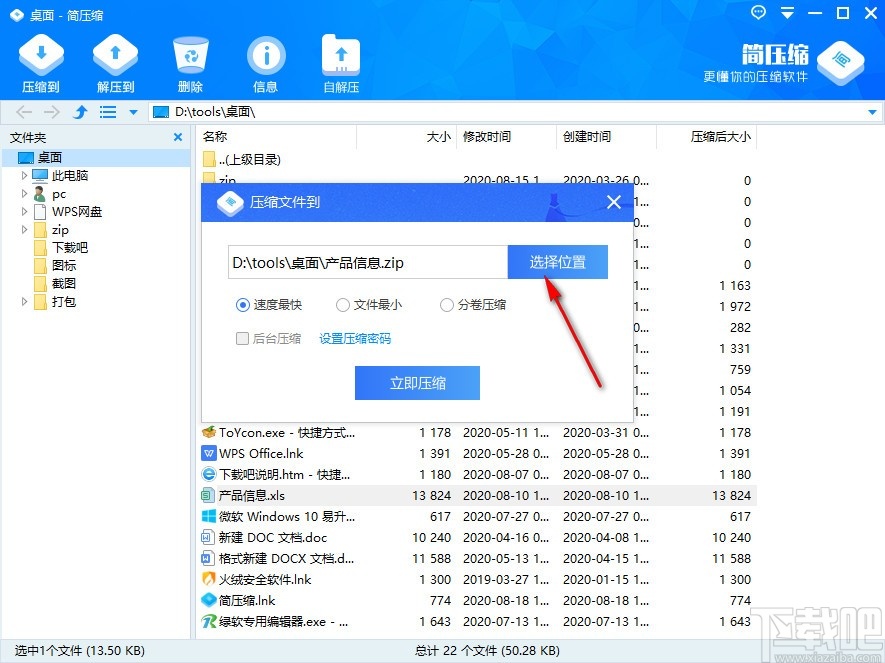Screen dimensions: 885x663
Task: Select the 解压到 extract tool
Action: tap(114, 60)
